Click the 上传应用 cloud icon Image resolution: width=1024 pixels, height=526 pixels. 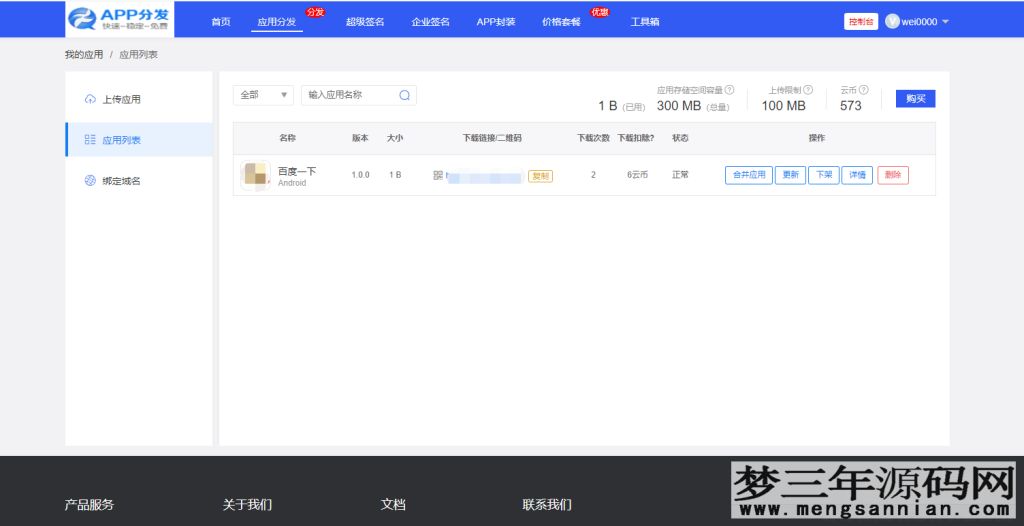[x=90, y=99]
